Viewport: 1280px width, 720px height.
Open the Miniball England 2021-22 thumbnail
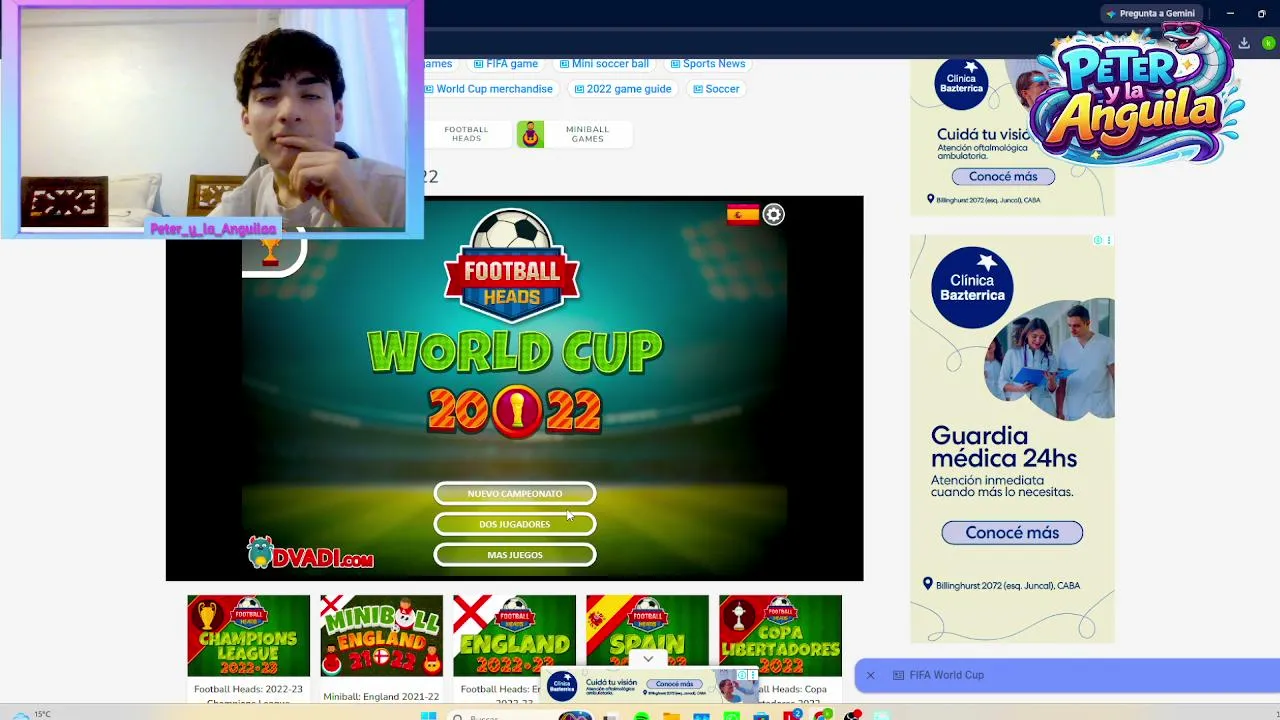click(x=381, y=636)
